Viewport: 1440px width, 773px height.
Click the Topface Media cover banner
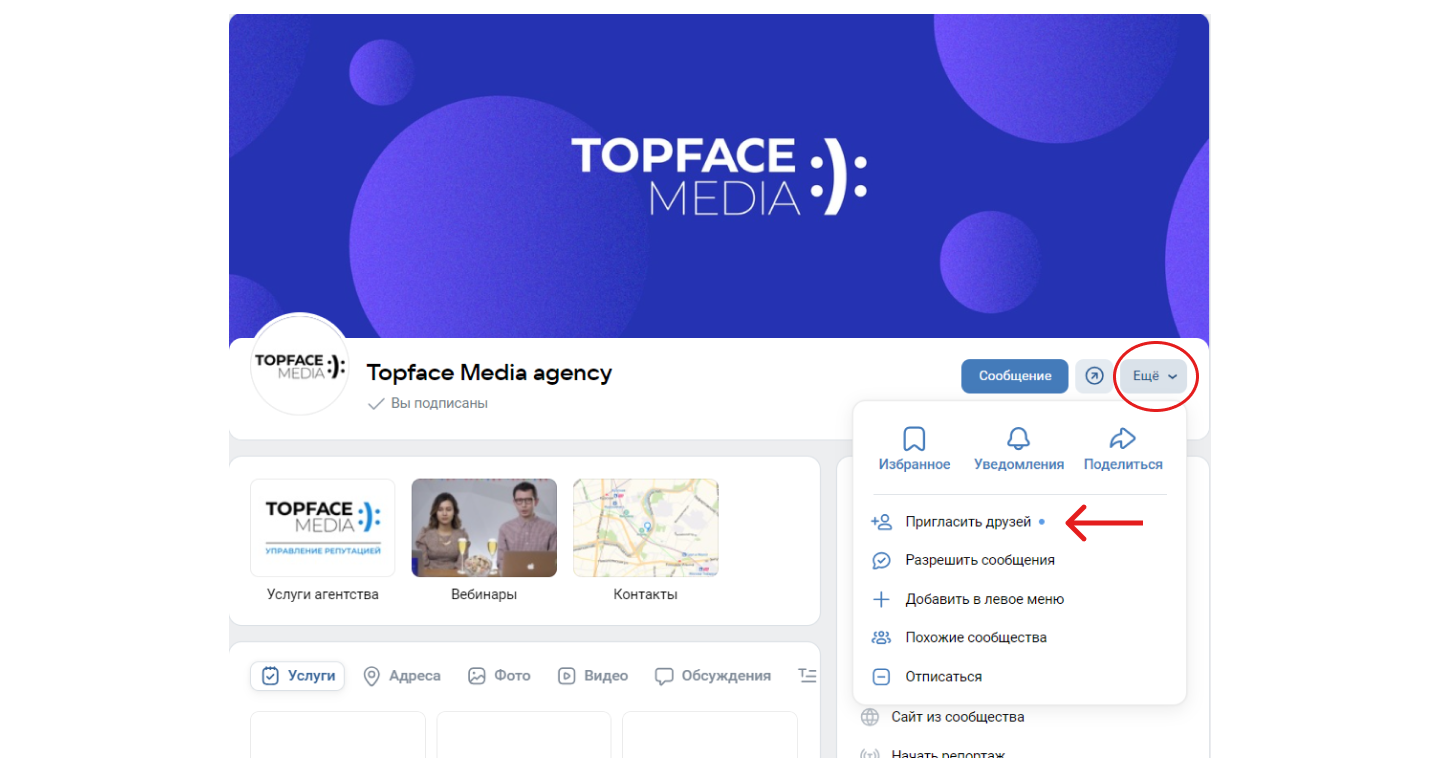pyautogui.click(x=719, y=176)
